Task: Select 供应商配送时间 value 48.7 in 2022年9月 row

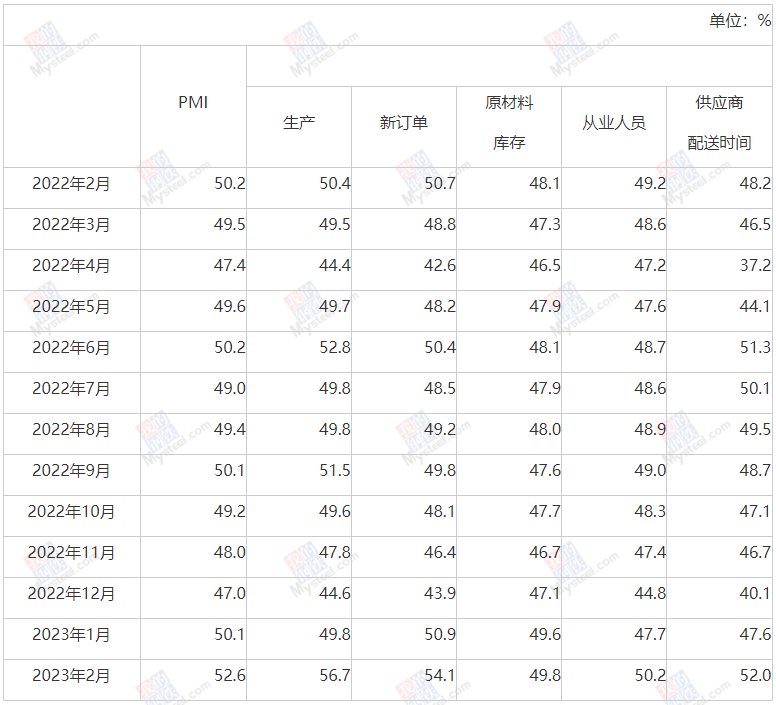Action: [x=755, y=470]
